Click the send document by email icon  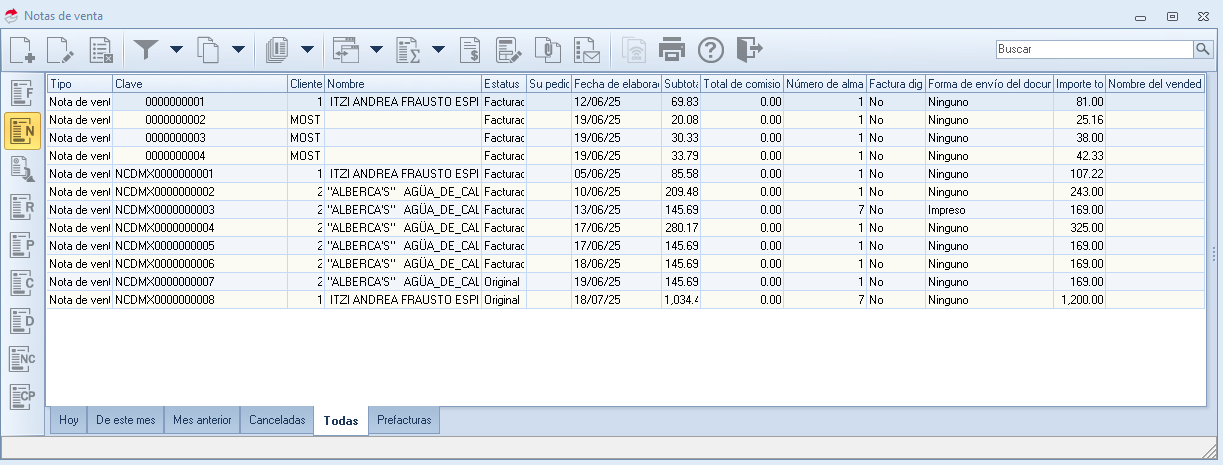(585, 49)
